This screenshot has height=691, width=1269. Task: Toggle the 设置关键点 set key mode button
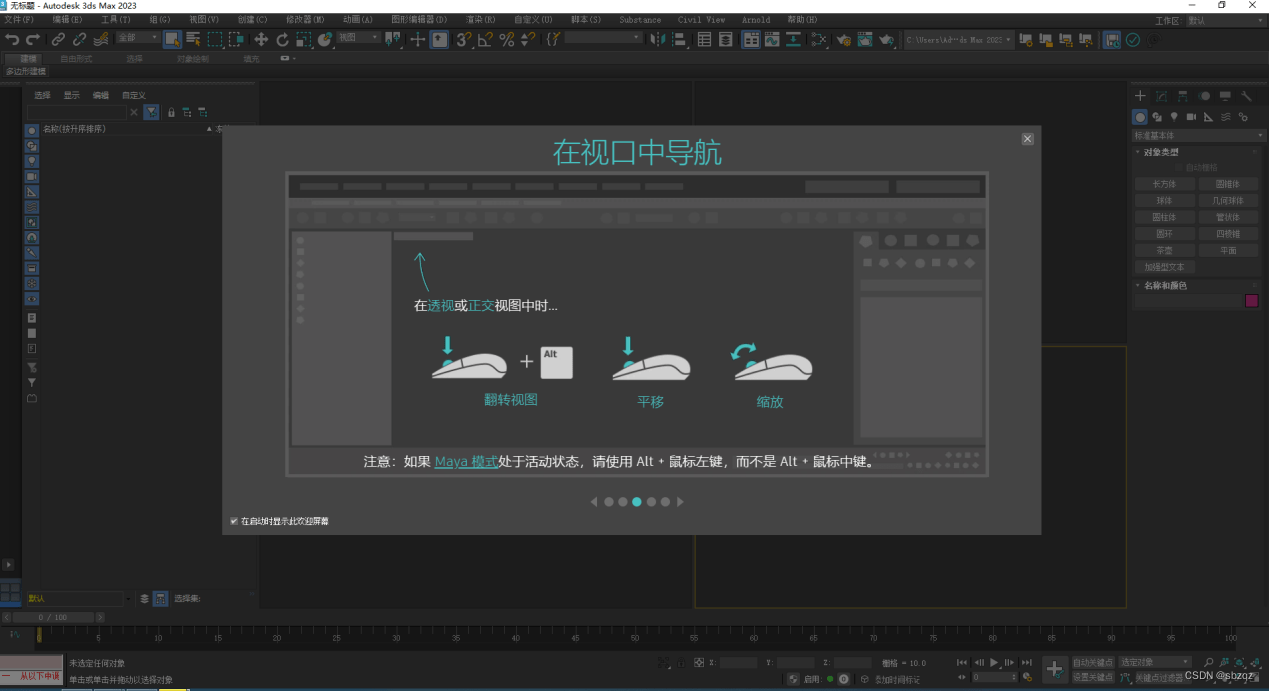pos(1093,677)
